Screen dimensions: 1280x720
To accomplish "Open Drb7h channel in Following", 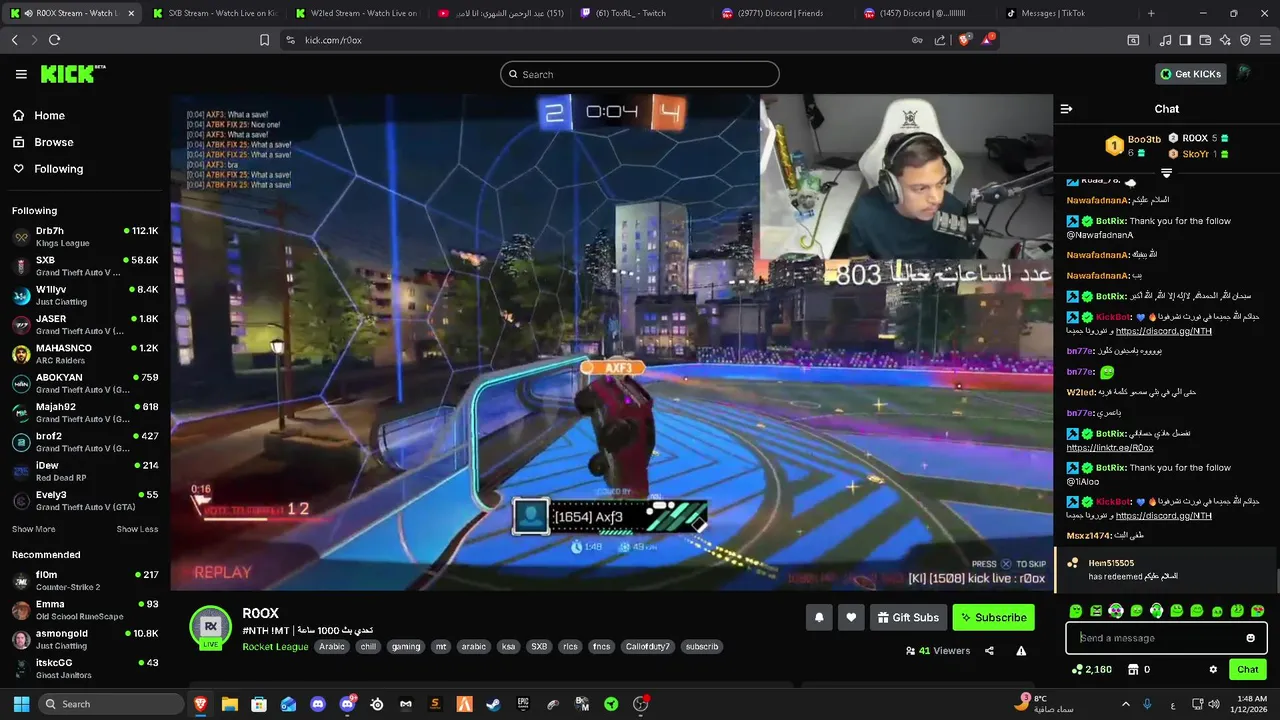I will point(85,236).
